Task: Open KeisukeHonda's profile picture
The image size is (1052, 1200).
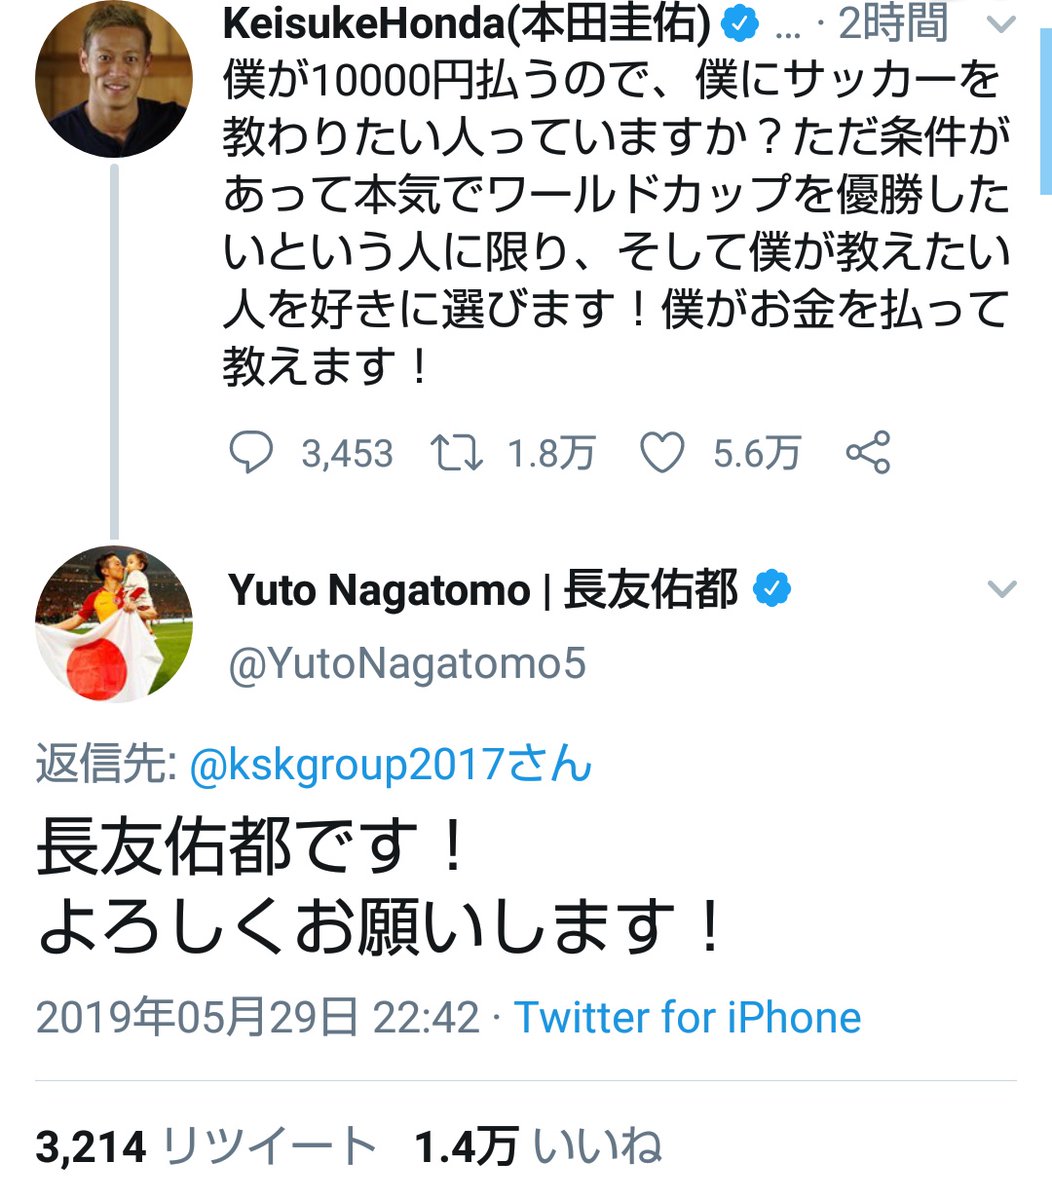Action: tap(113, 78)
